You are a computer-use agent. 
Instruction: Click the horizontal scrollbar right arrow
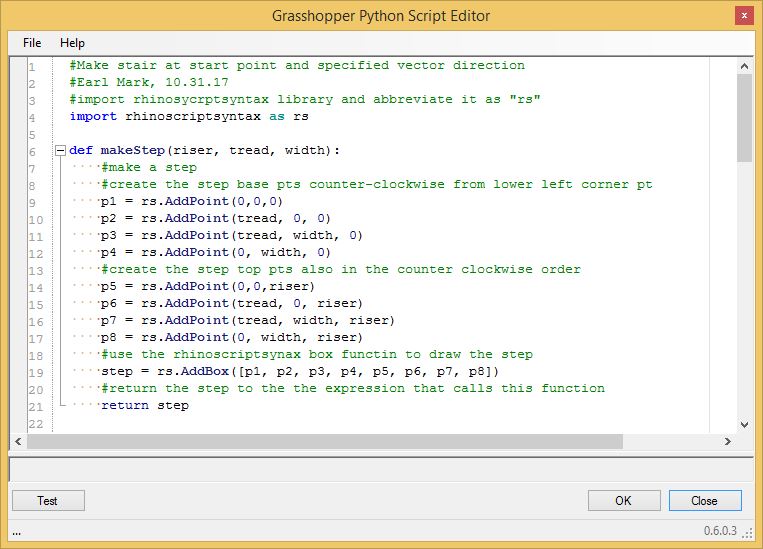coord(727,441)
